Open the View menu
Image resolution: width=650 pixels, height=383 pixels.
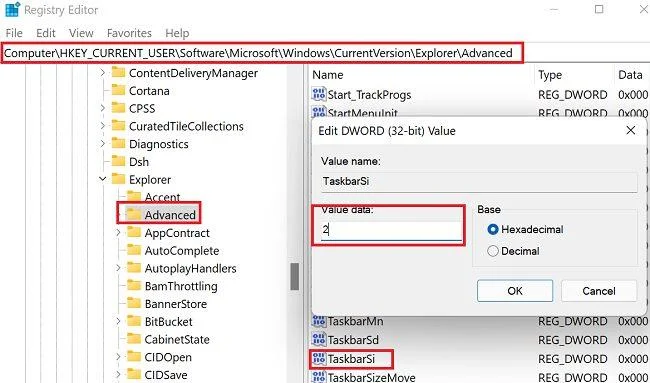pyautogui.click(x=81, y=33)
